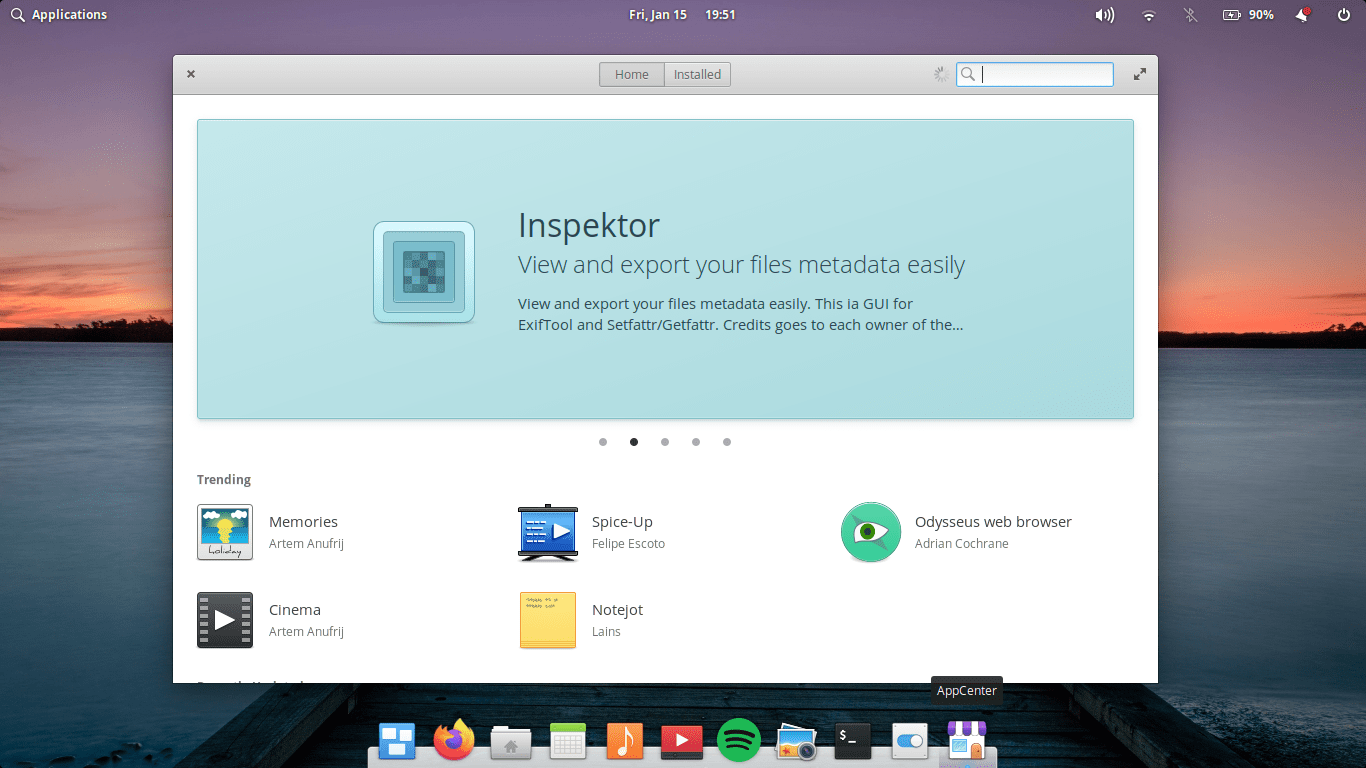1366x768 pixels.
Task: Close the AppCenter window
Action: coord(191,74)
